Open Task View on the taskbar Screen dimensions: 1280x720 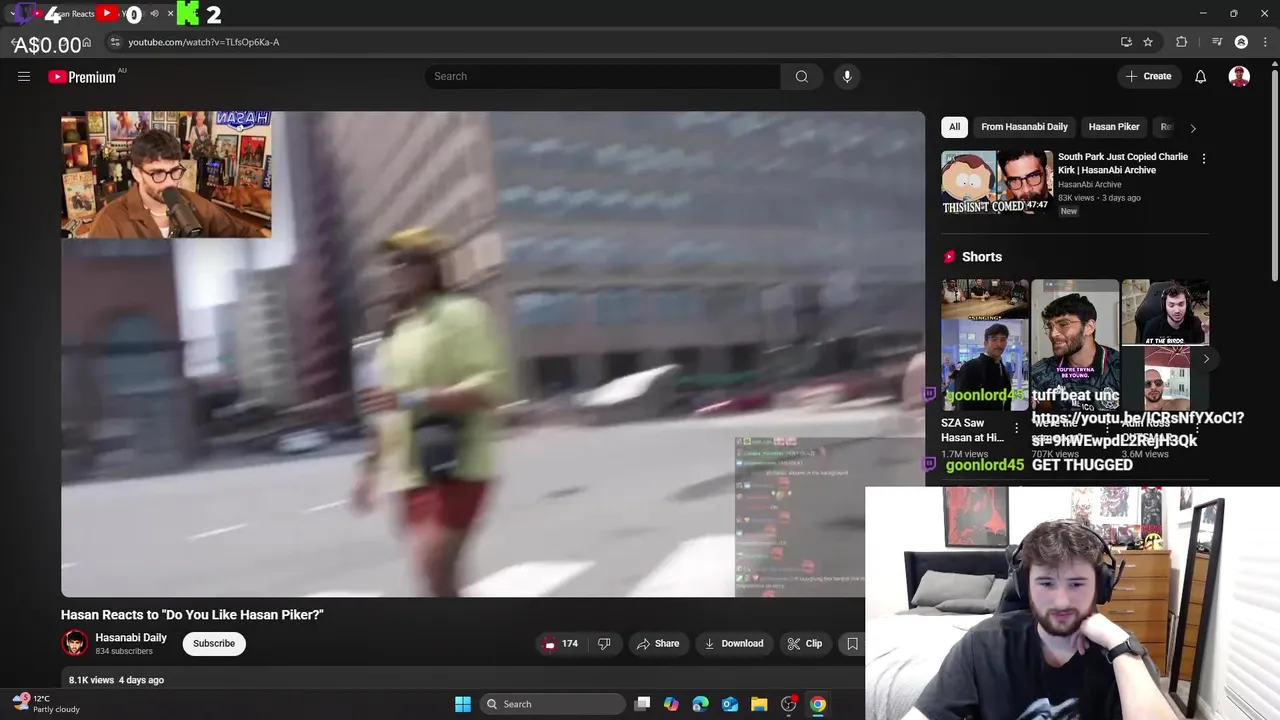click(x=642, y=704)
